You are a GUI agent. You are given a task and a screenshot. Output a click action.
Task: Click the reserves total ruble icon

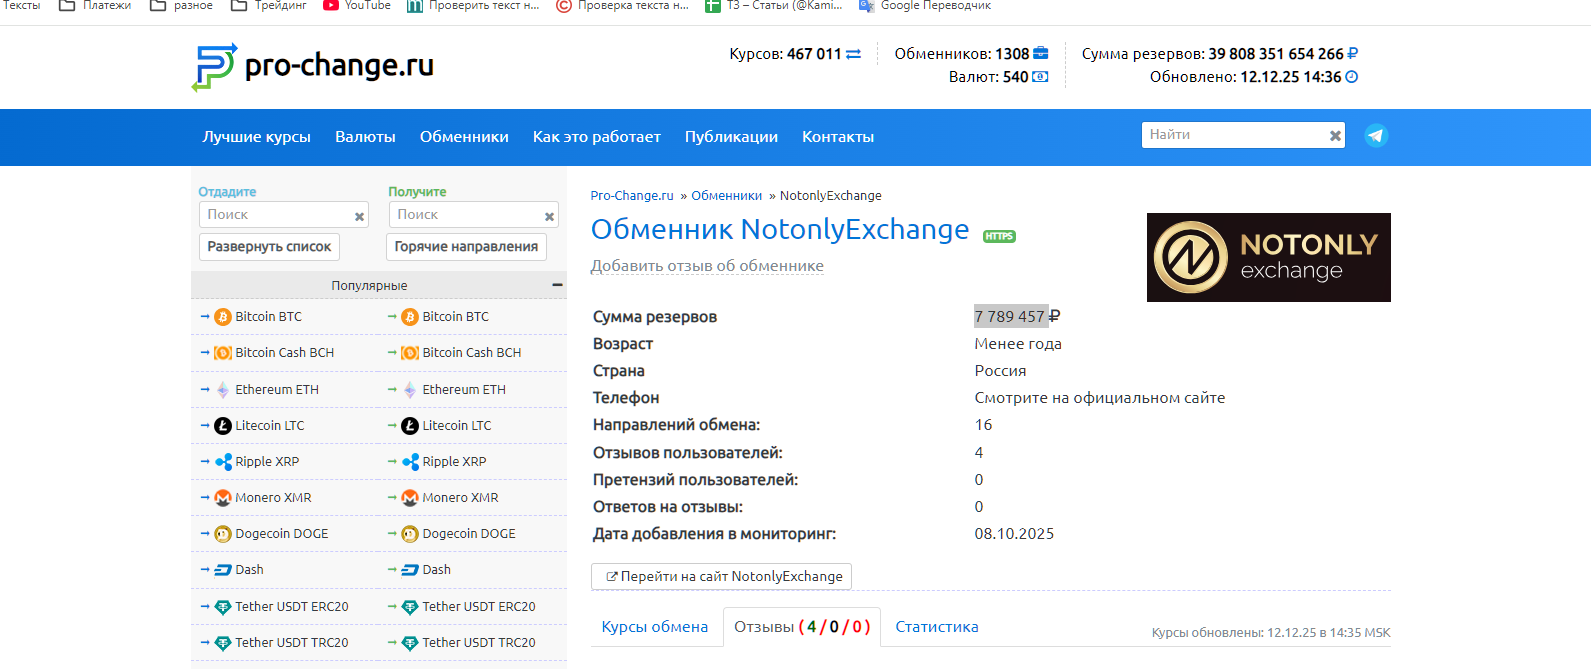(x=1353, y=54)
